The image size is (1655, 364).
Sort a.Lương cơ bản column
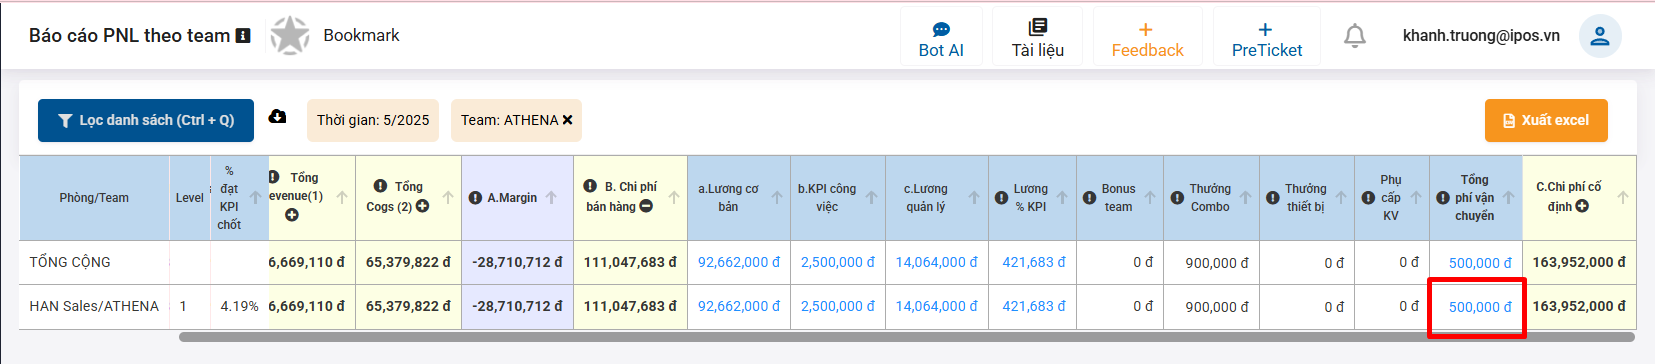point(777,198)
